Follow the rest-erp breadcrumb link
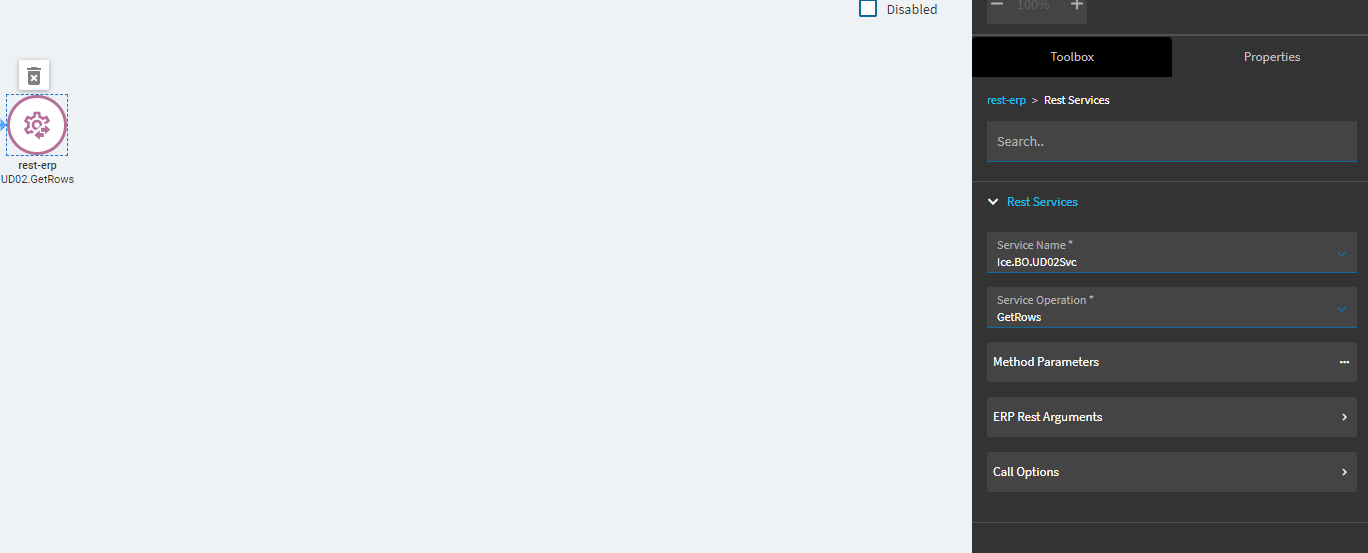 click(x=1006, y=100)
